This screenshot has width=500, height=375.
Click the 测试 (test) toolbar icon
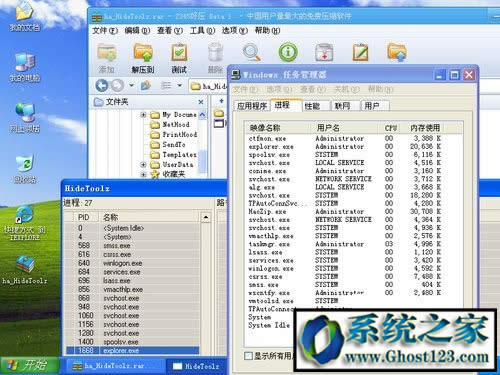(179, 53)
